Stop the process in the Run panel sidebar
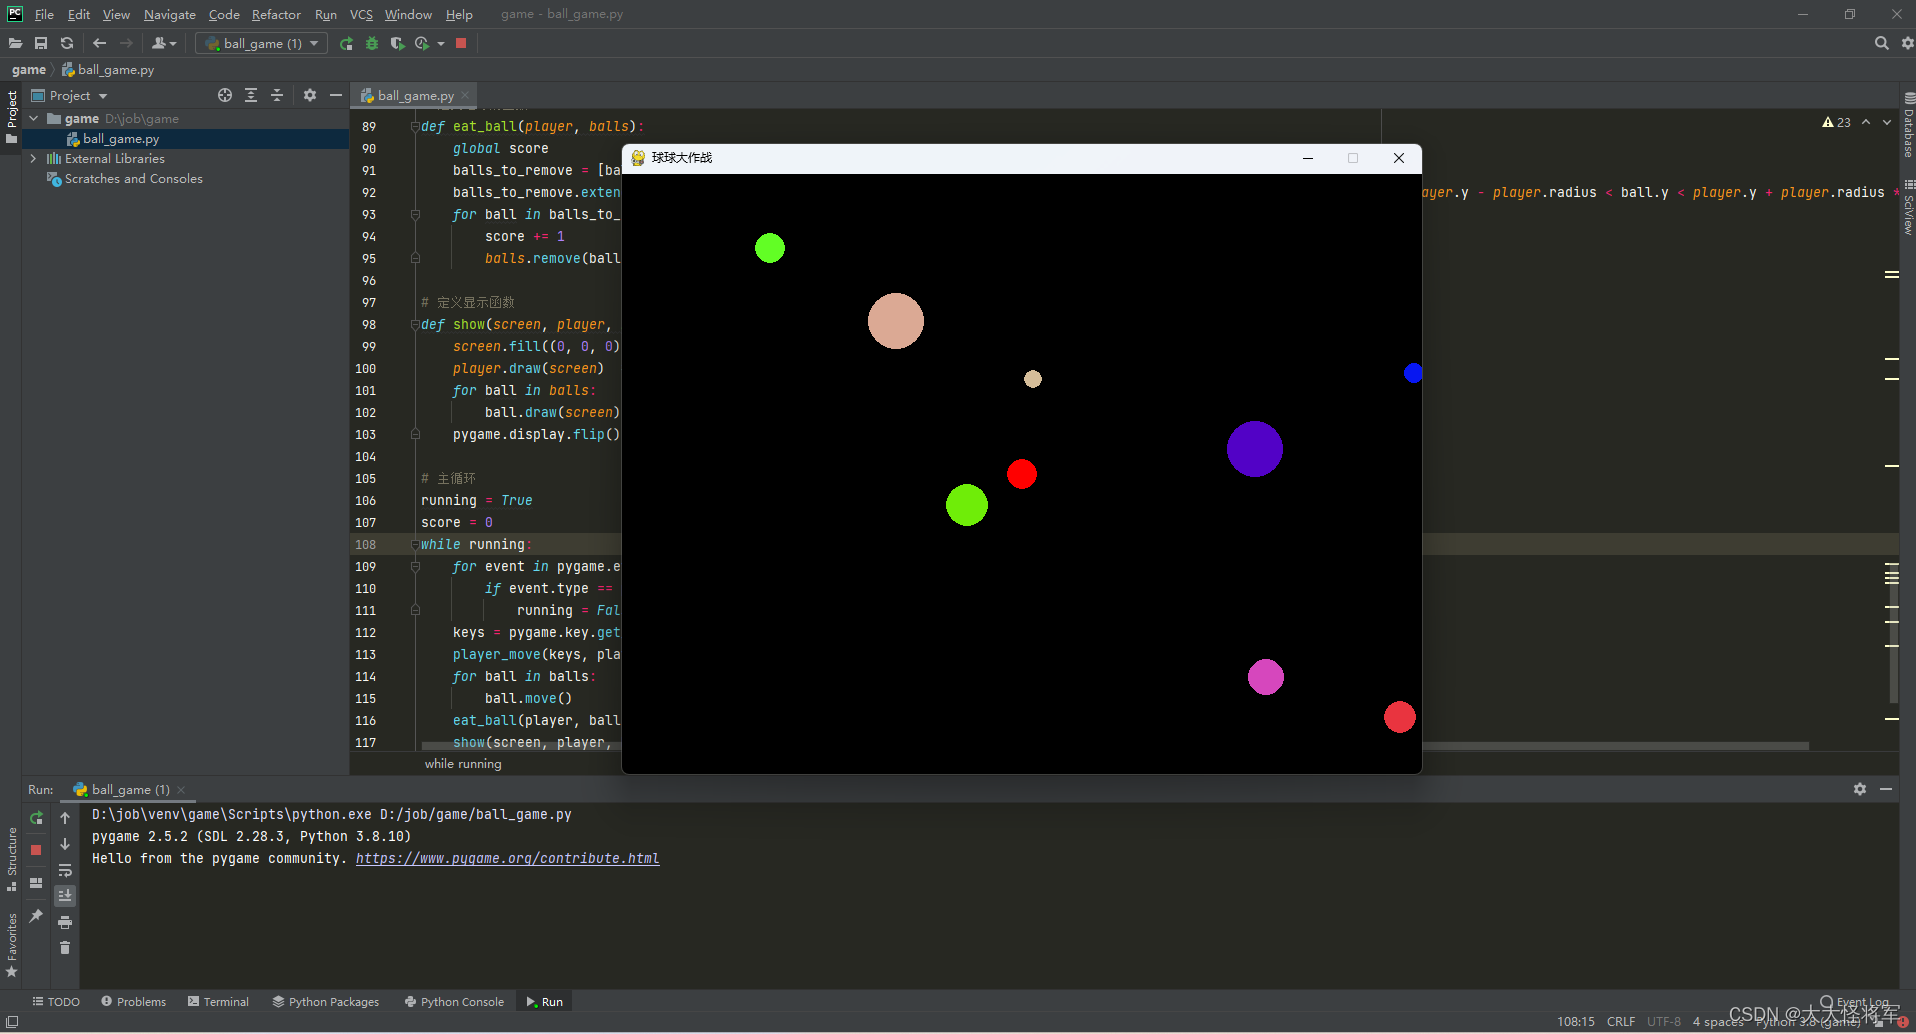Viewport: 1916px width, 1034px height. click(x=36, y=850)
